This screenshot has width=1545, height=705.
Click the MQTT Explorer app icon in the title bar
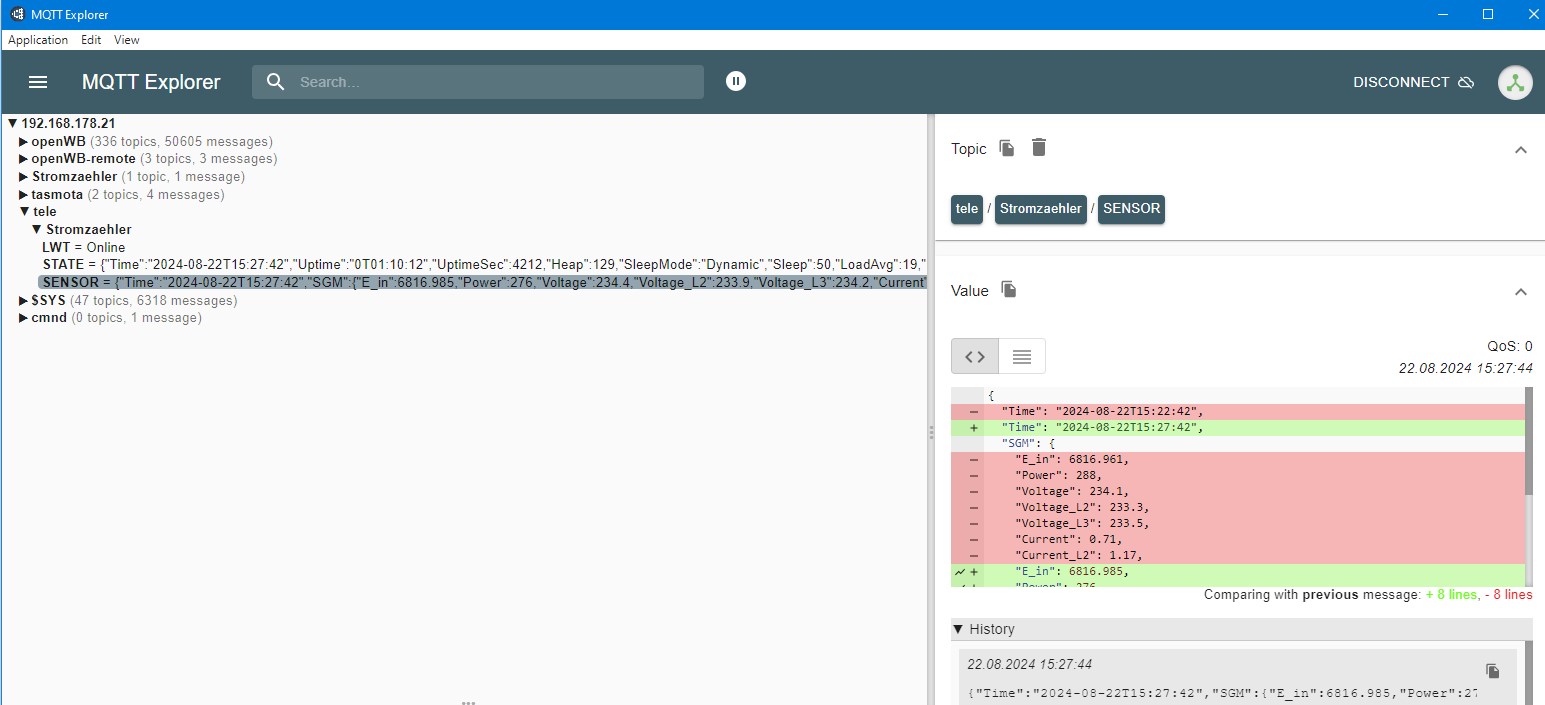point(17,15)
